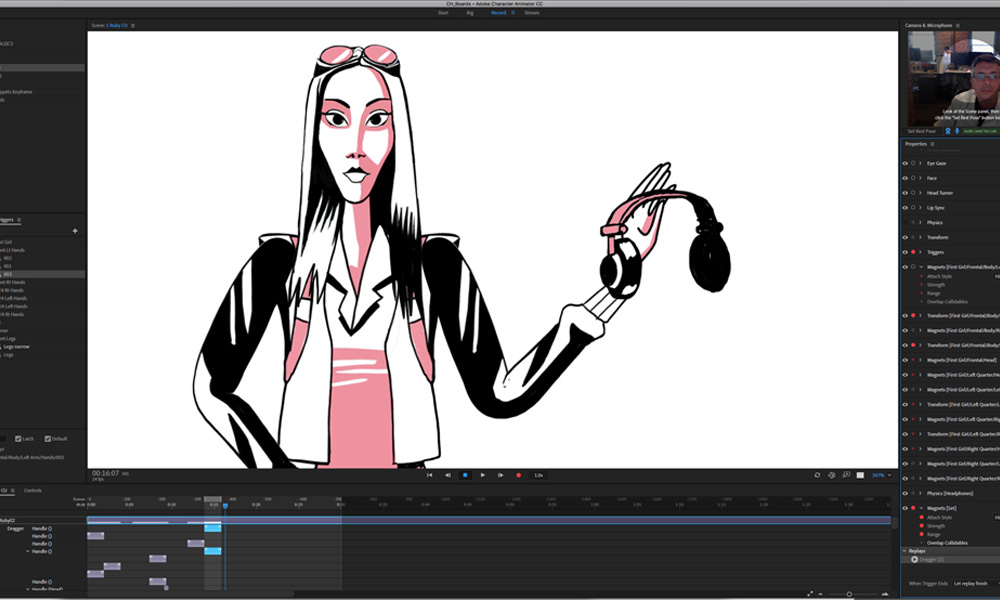Open the scene zoom percentage dropdown
Screen dimensions: 1000x600
(x=880, y=475)
